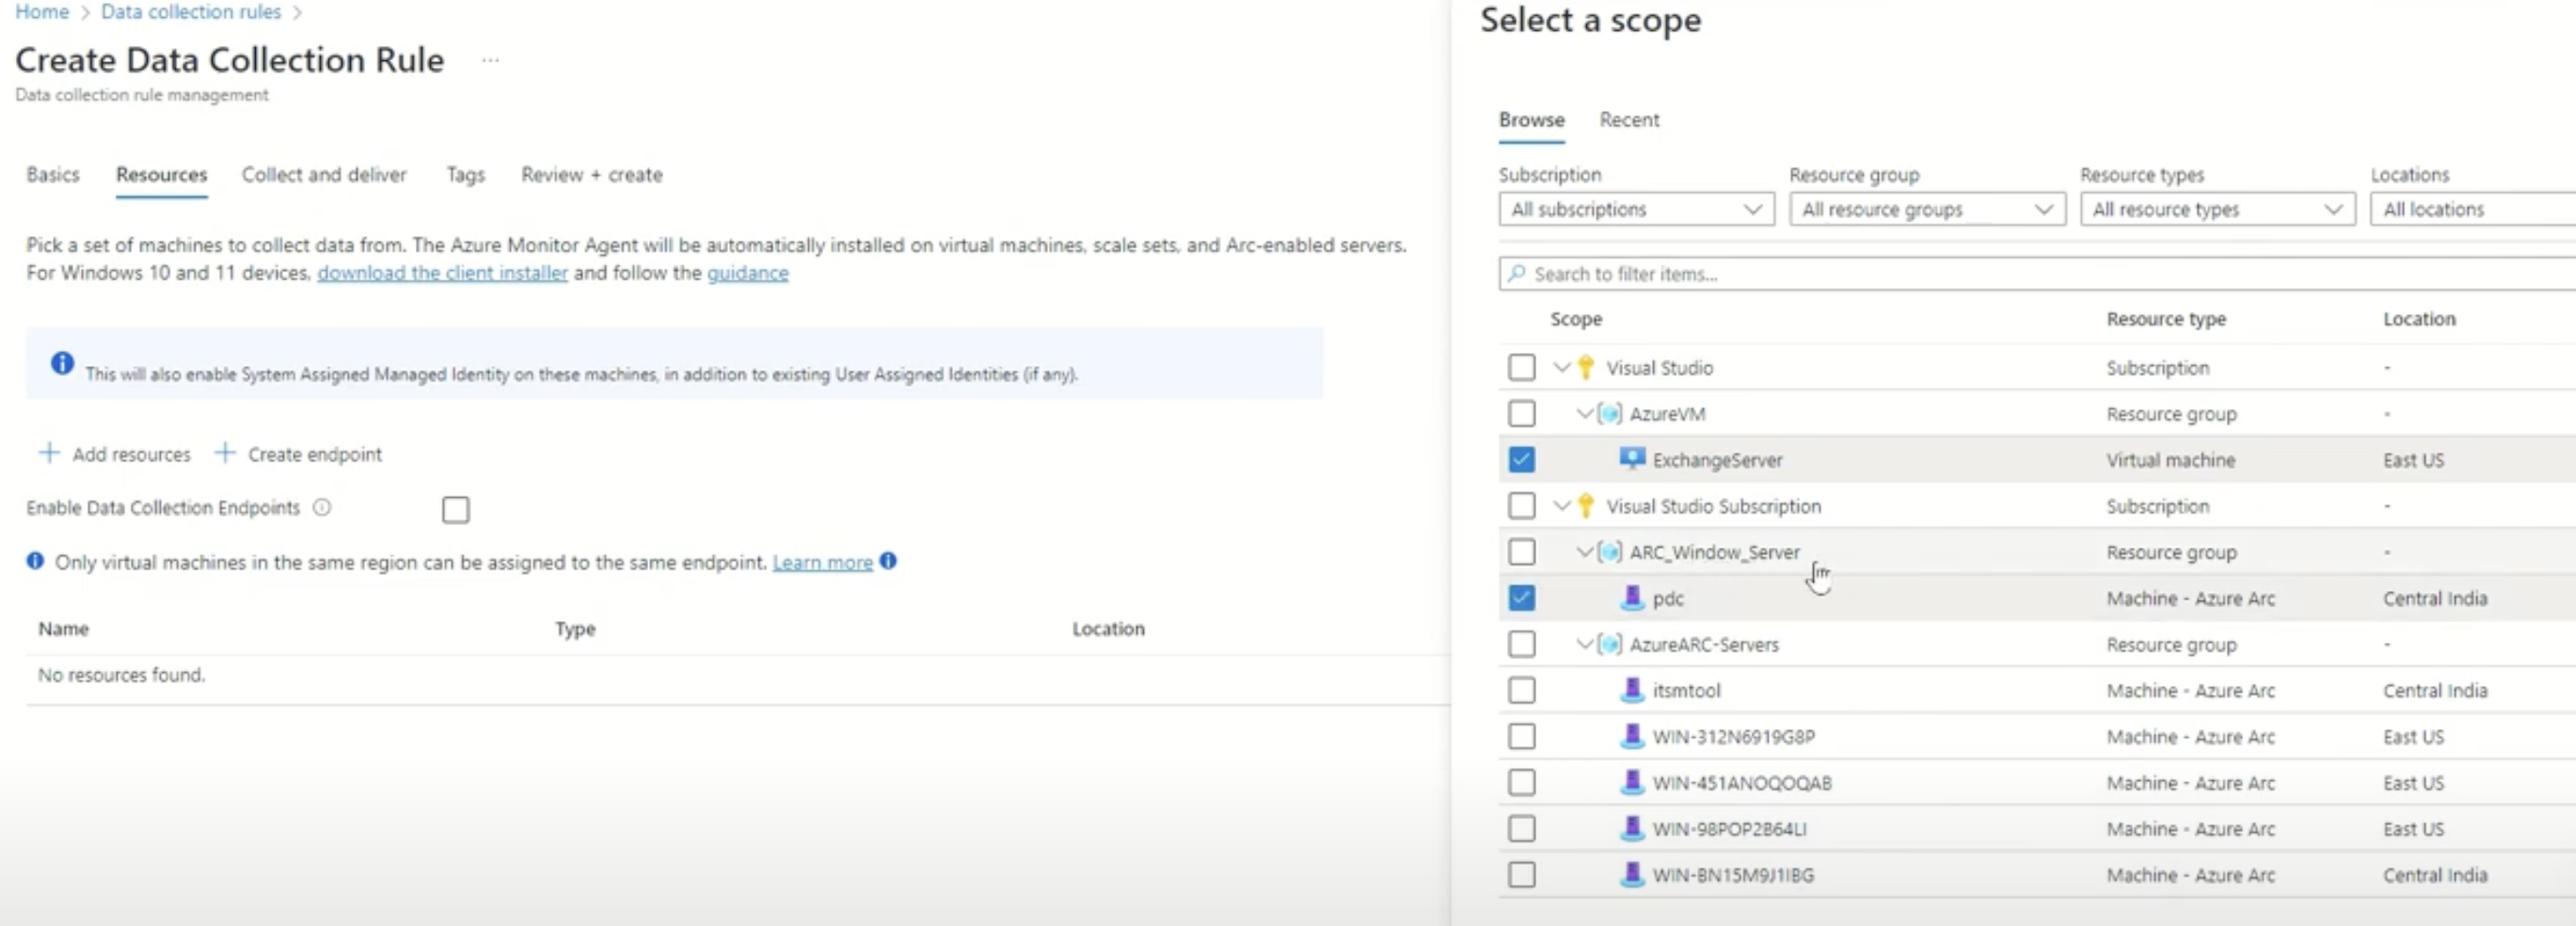Select the Browse tab in scope panel
This screenshot has width=2576, height=926.
[x=1531, y=119]
